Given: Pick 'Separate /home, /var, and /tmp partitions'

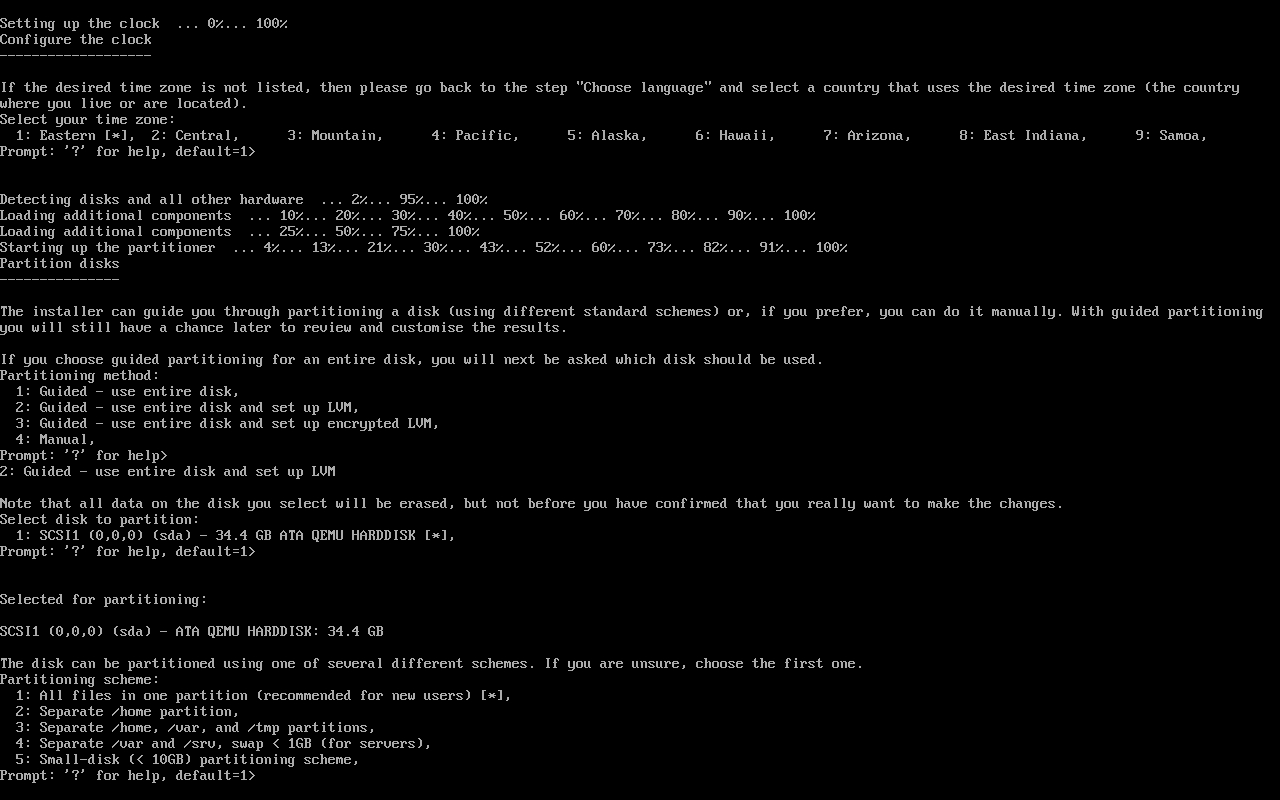Looking at the screenshot, I should click(x=195, y=728).
